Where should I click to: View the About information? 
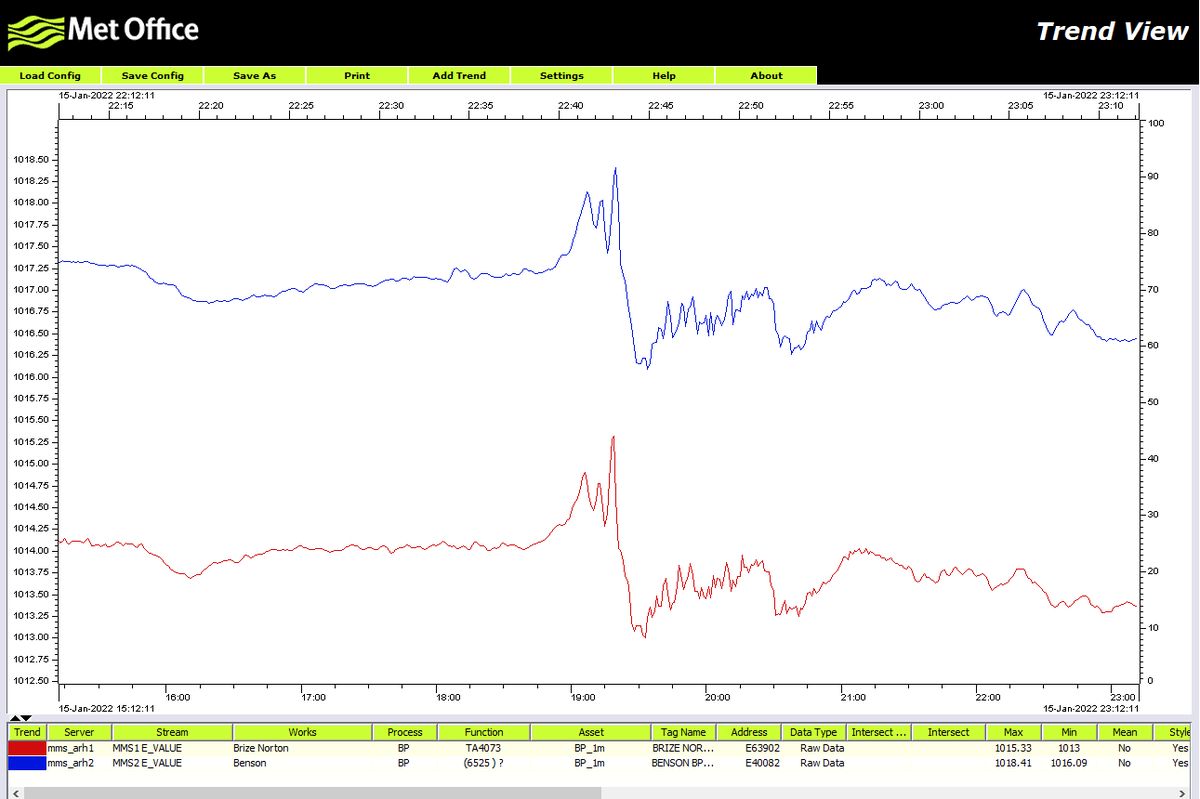coord(766,75)
